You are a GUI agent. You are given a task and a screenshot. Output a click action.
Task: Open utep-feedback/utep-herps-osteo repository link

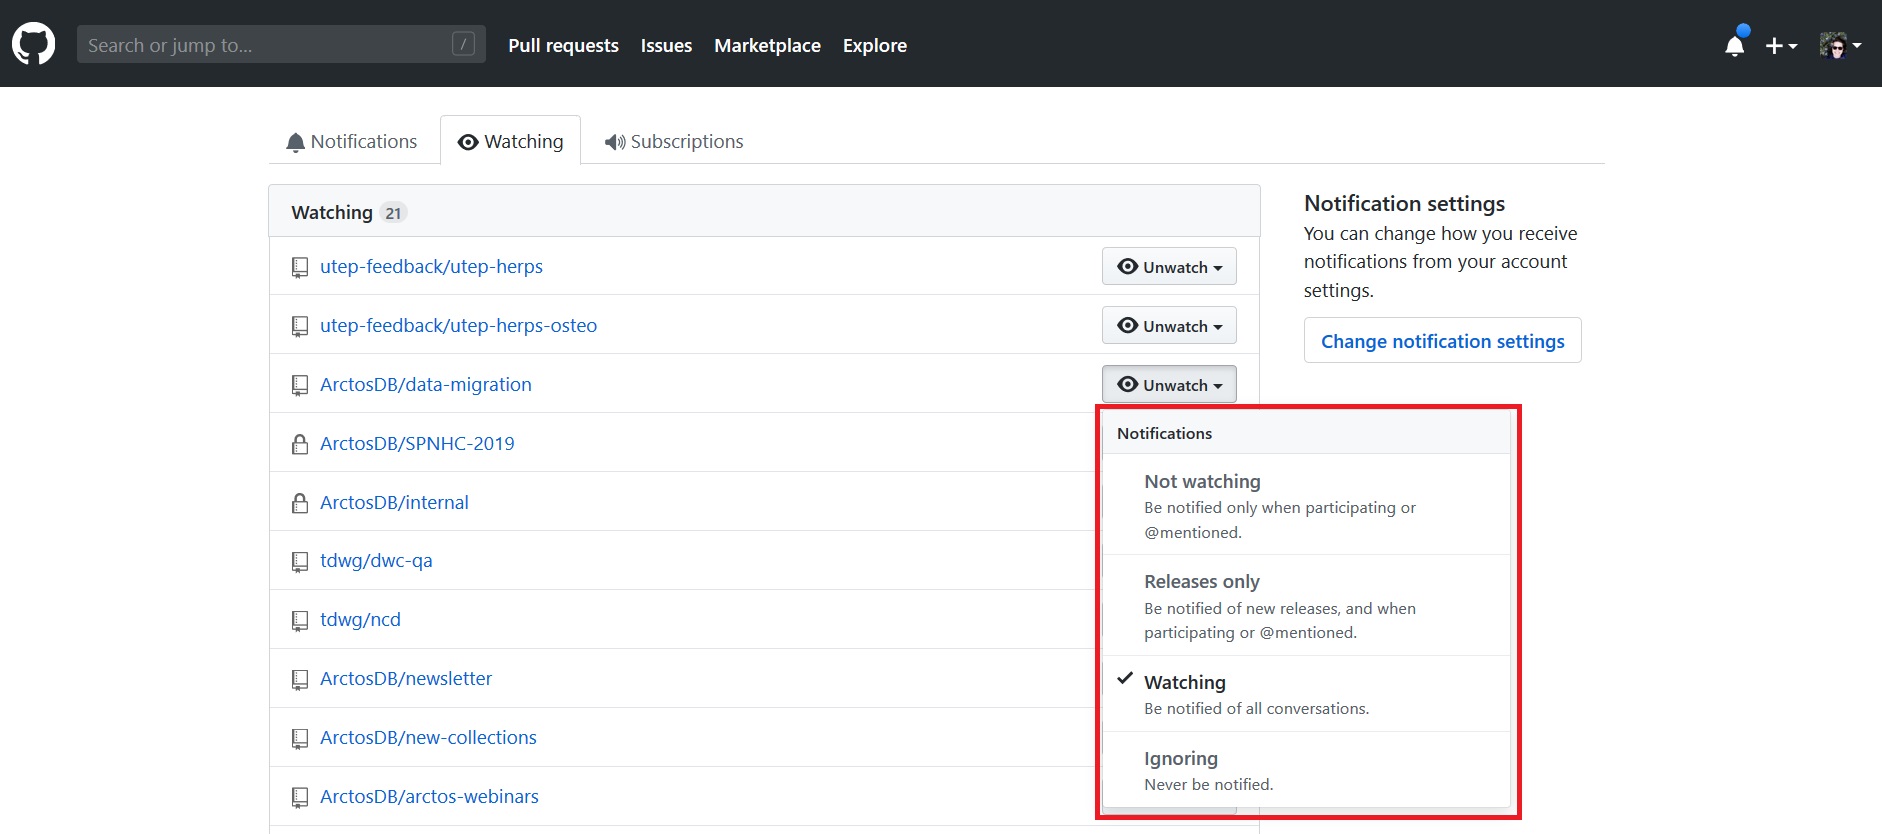(458, 326)
